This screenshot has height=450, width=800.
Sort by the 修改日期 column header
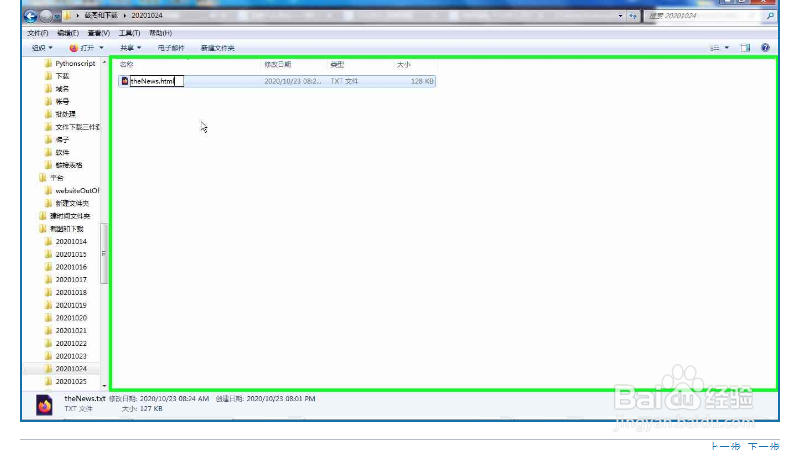coord(278,65)
